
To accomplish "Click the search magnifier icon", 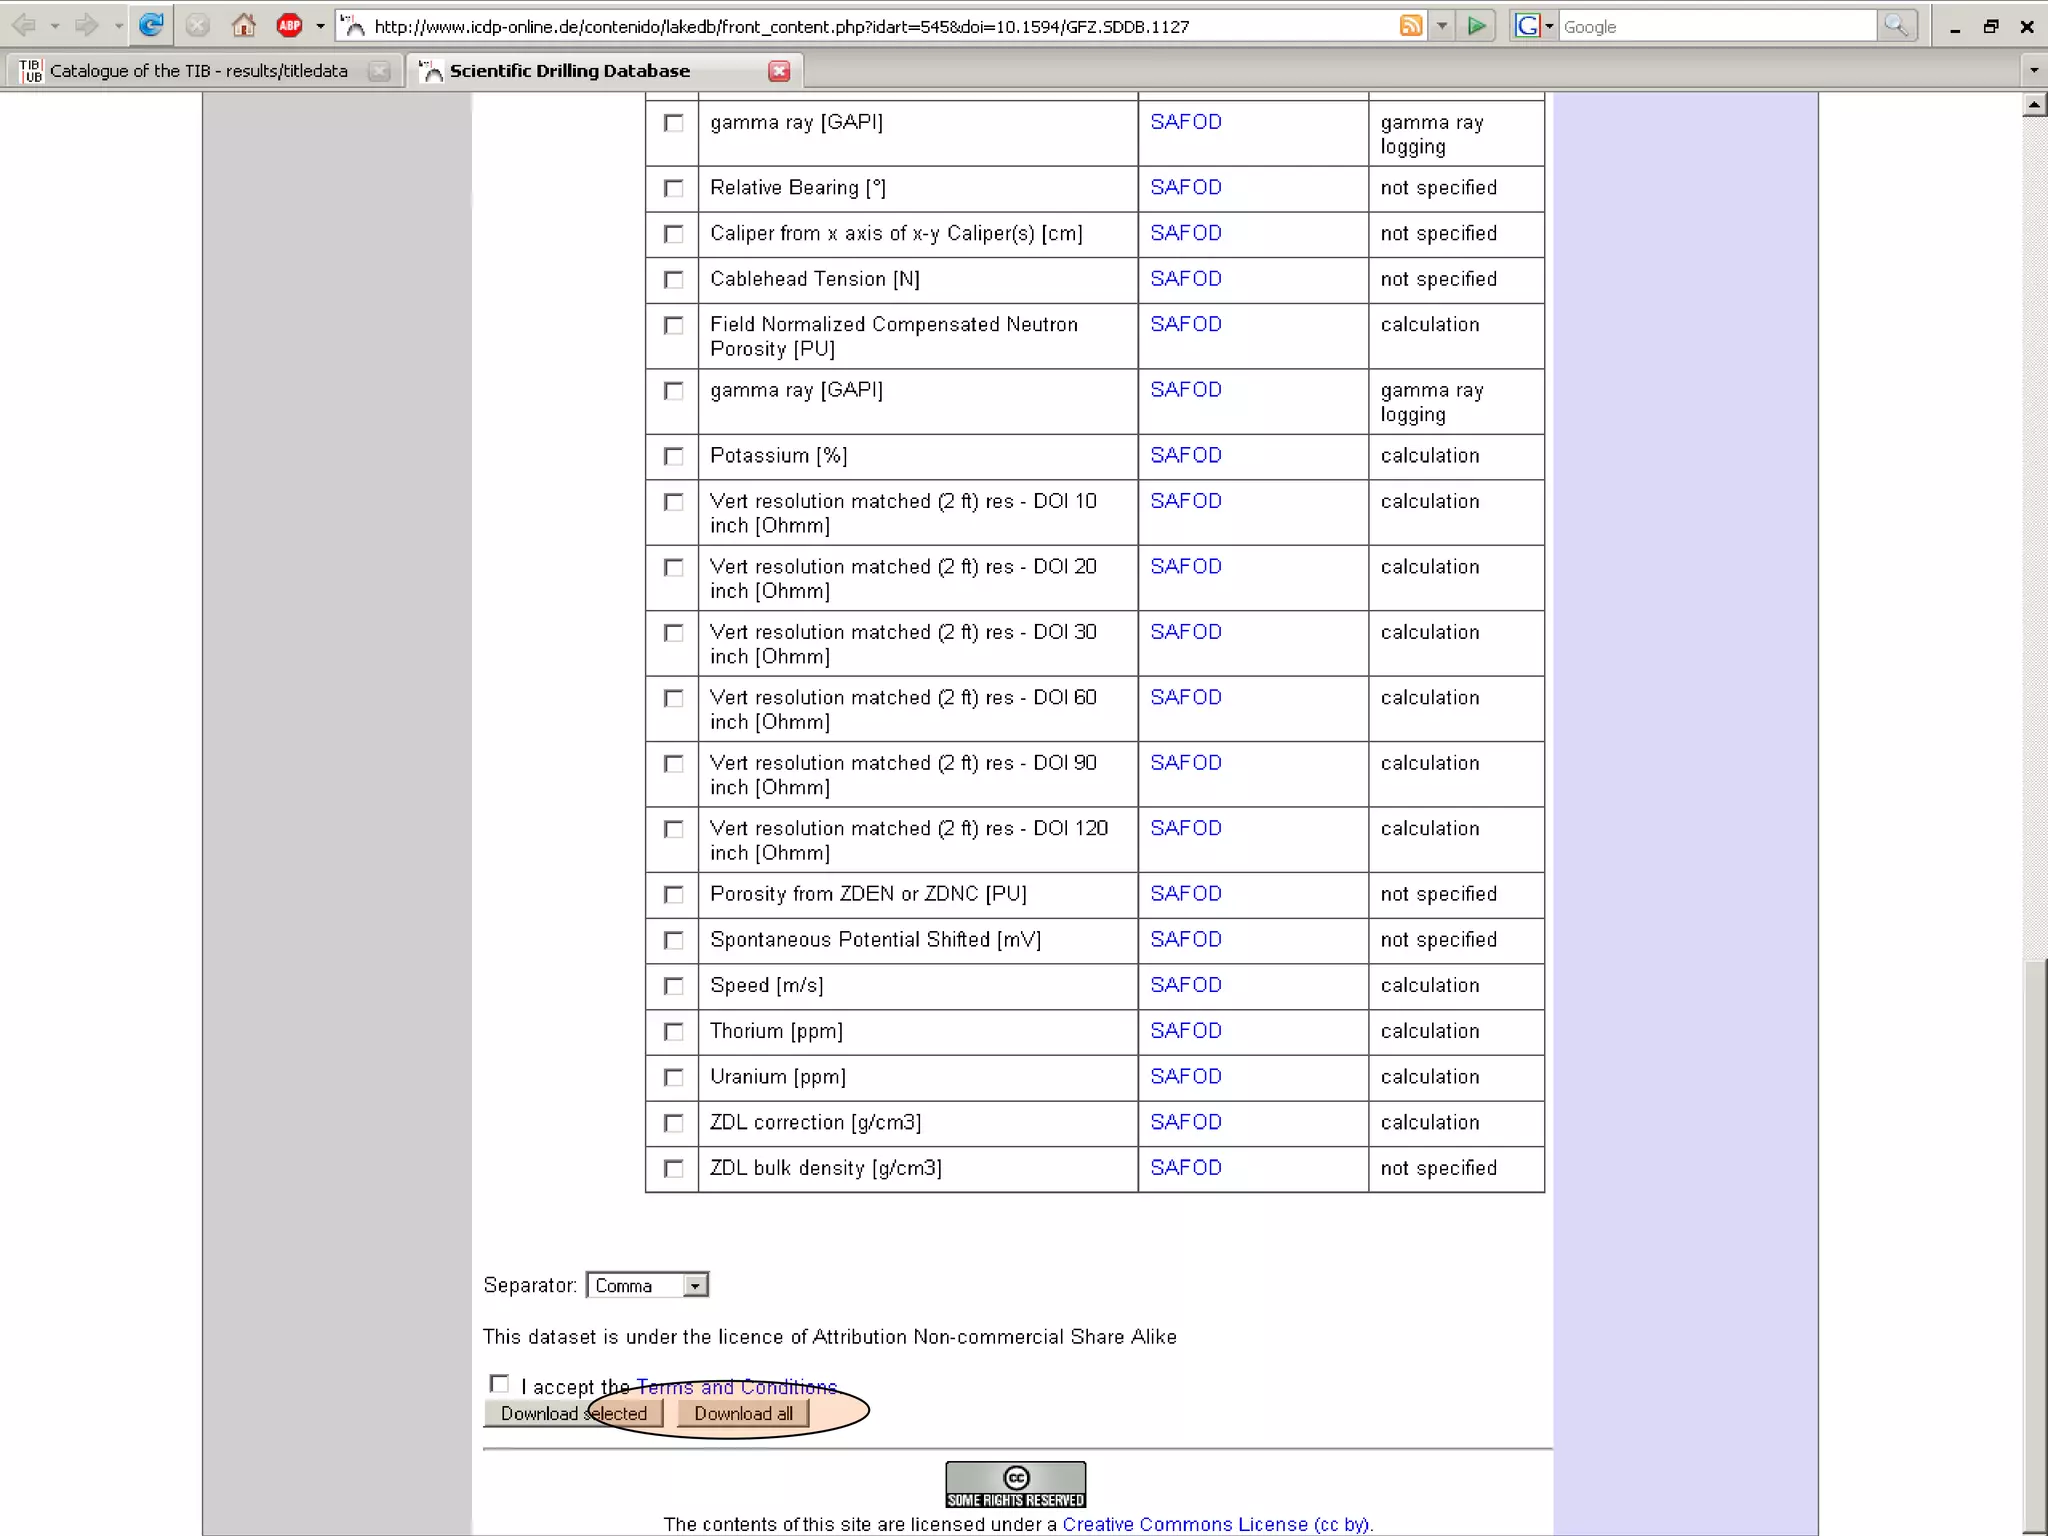I will 1895,26.
